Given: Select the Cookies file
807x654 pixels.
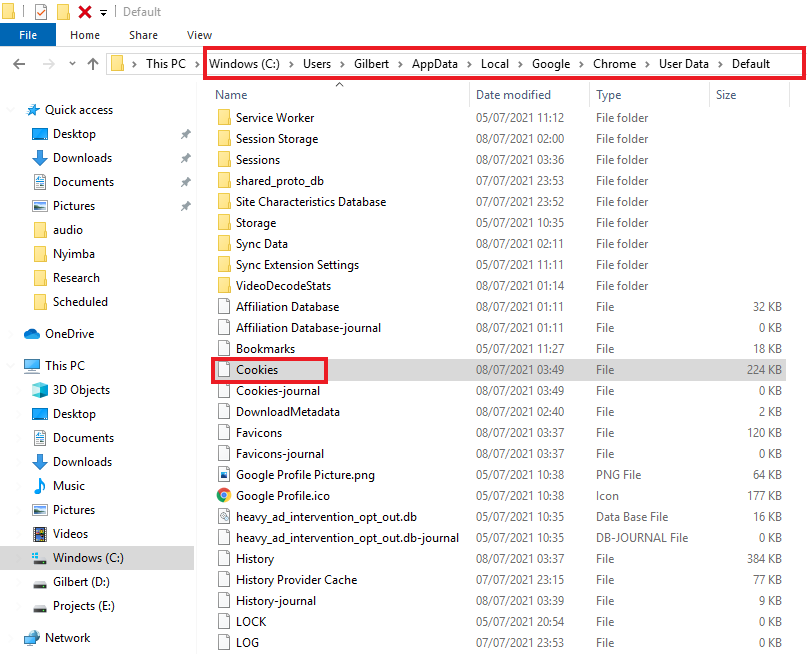Looking at the screenshot, I should (257, 370).
